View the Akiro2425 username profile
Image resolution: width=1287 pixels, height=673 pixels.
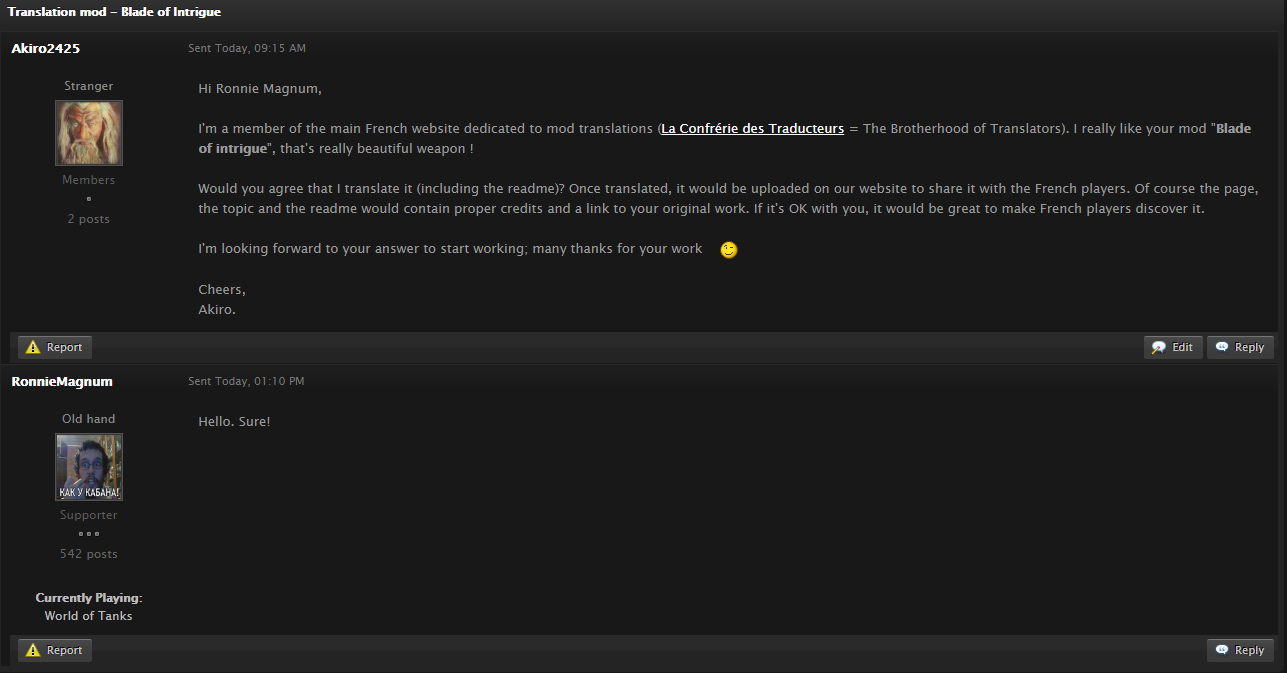pyautogui.click(x=46, y=48)
